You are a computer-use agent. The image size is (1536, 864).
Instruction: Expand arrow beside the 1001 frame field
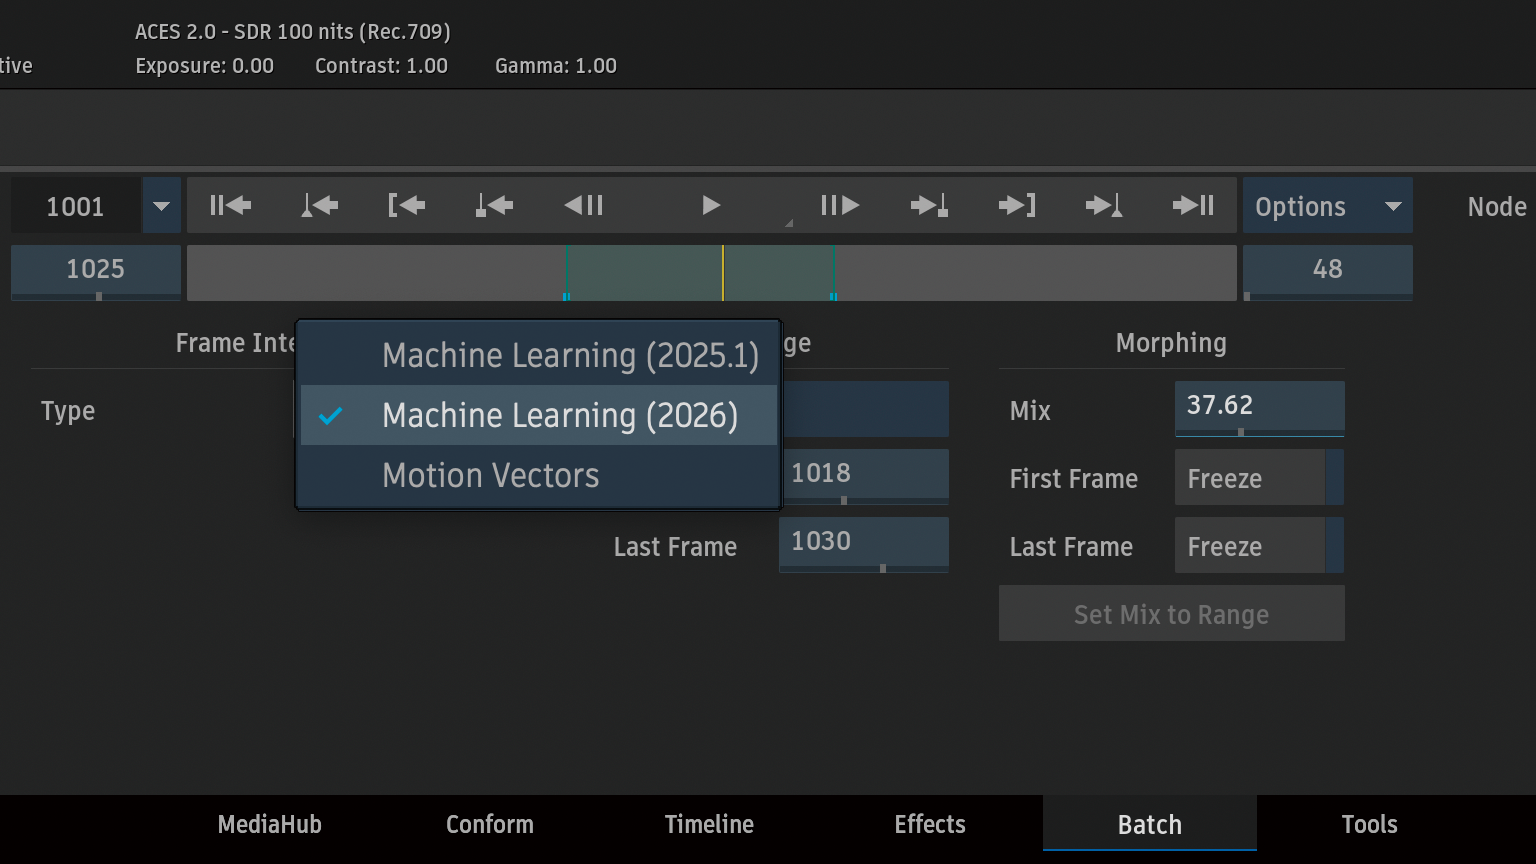click(161, 206)
